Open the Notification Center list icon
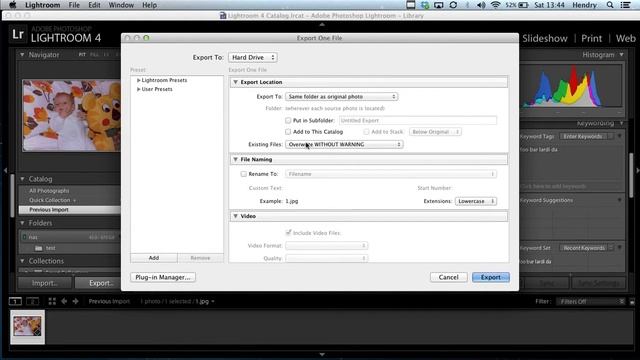640x360 pixels. 625,5
